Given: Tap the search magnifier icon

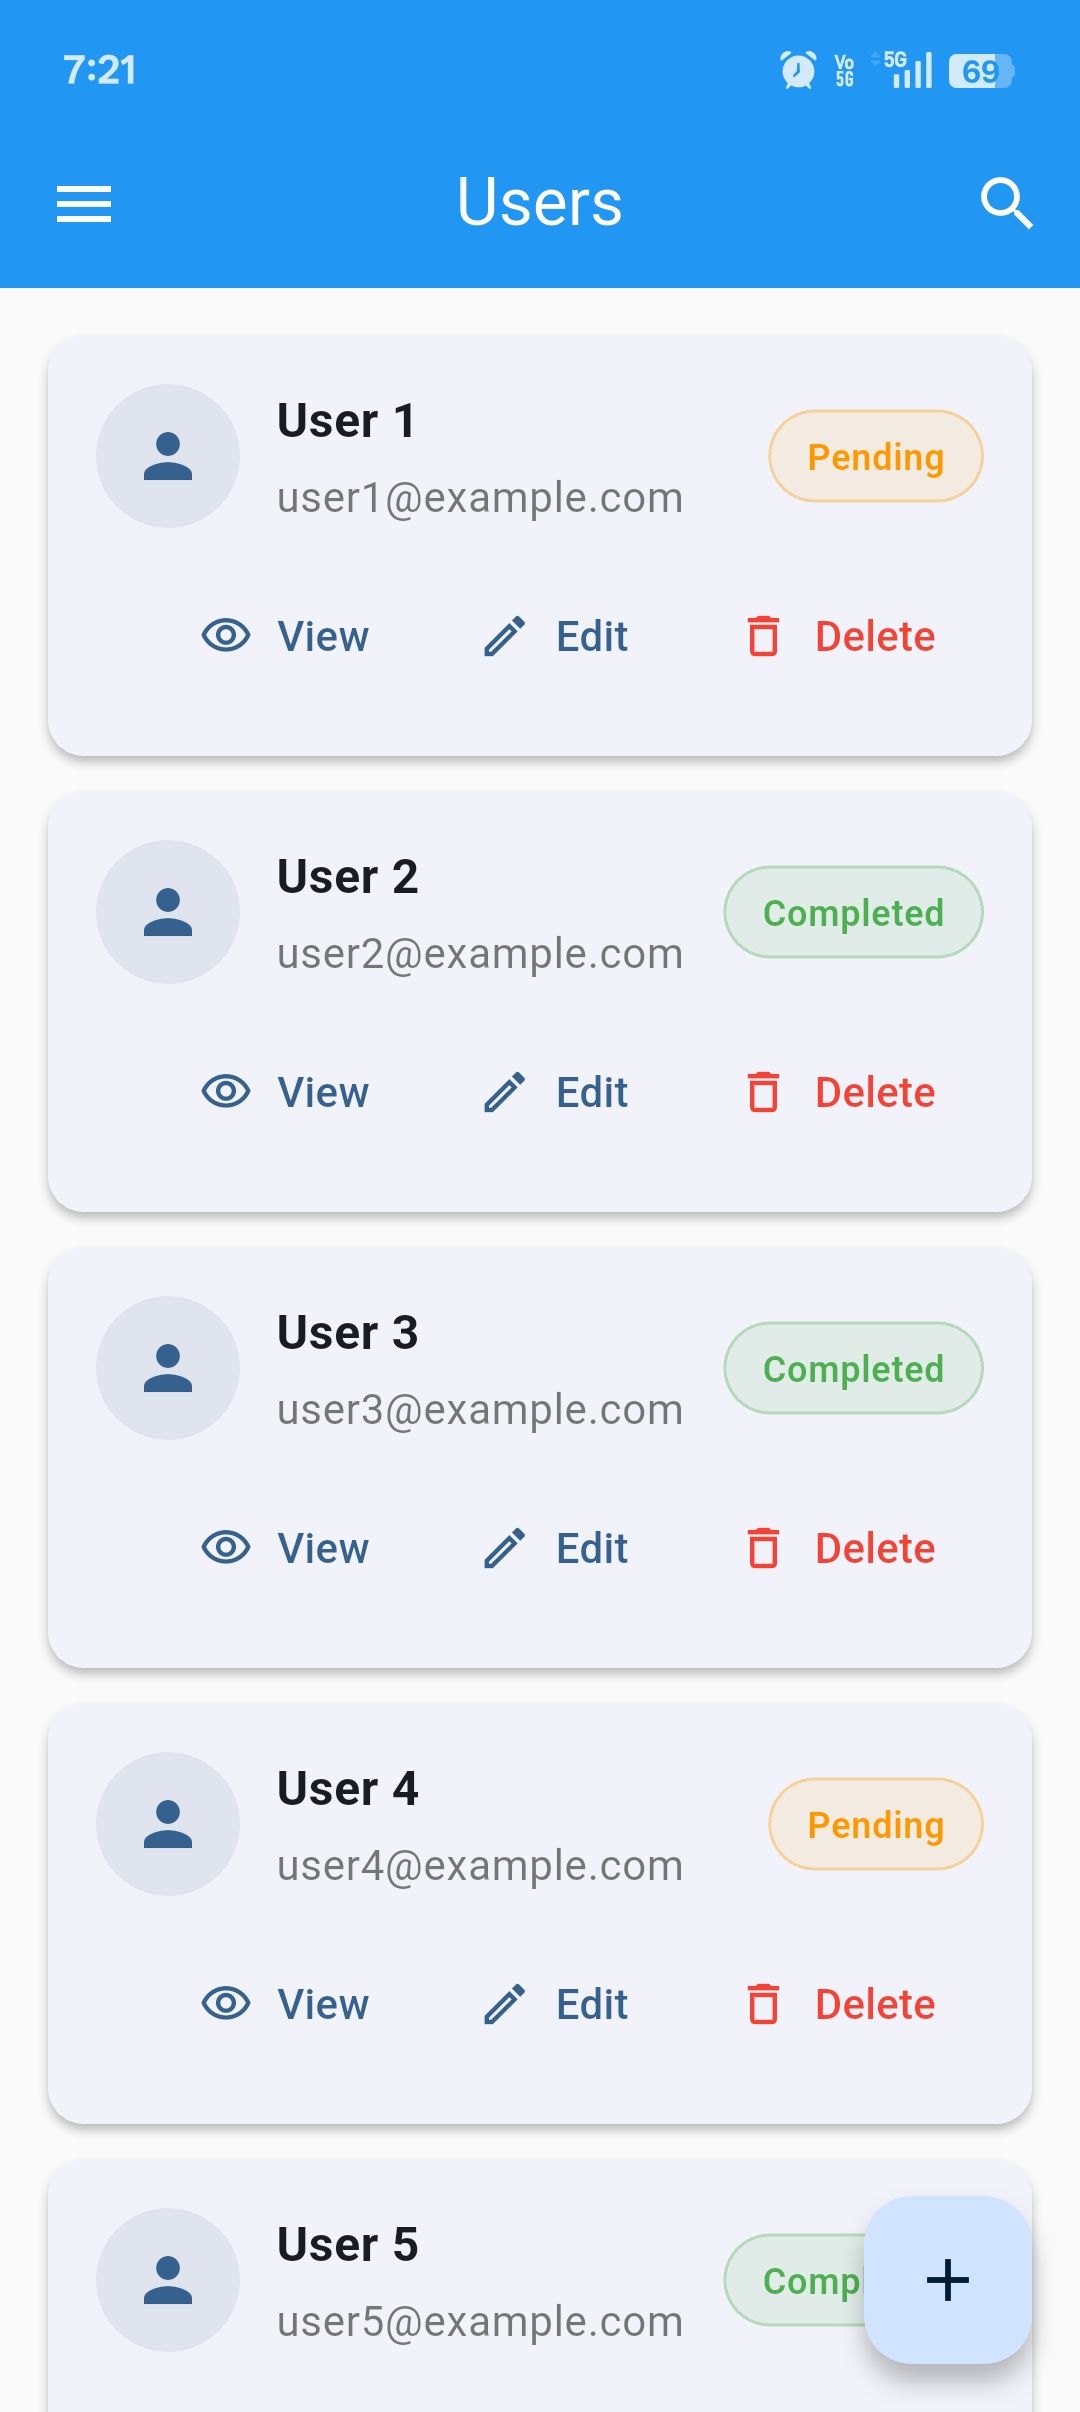Looking at the screenshot, I should 1005,204.
